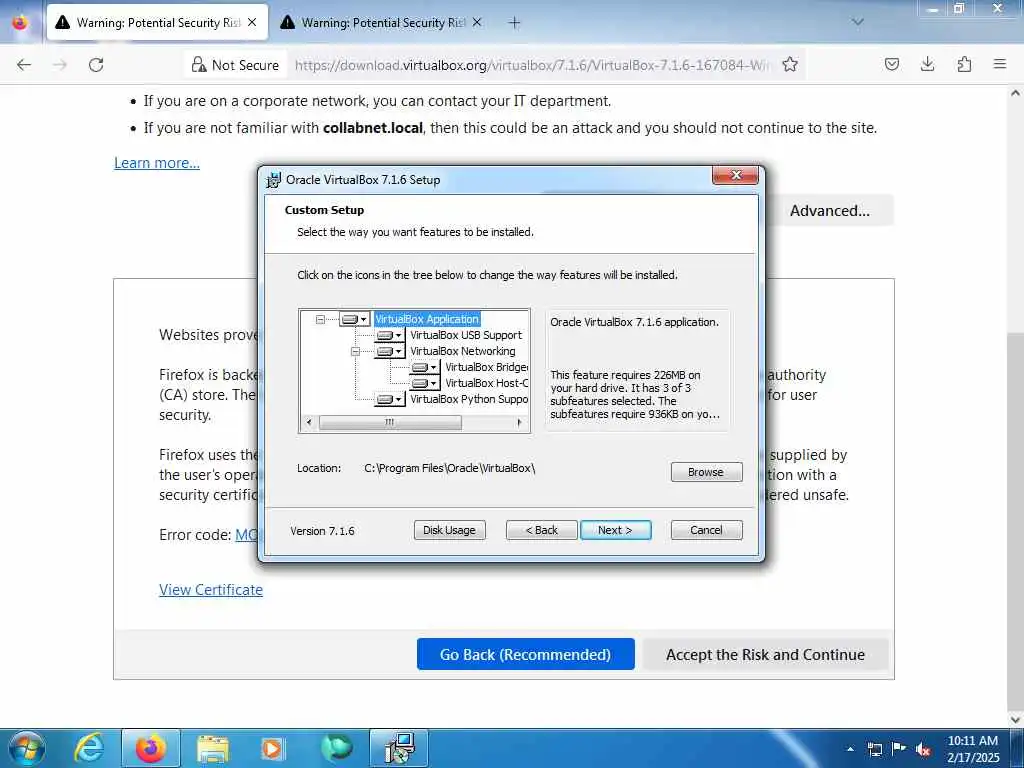Open the Windows Start menu

(25, 748)
